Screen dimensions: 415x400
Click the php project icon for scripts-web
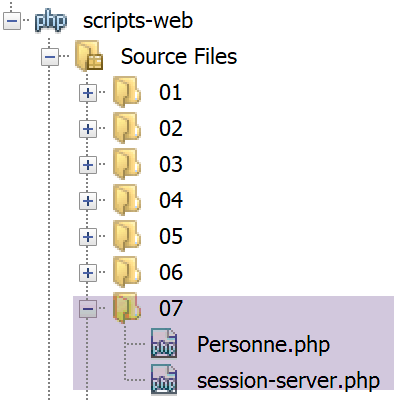[x=51, y=21]
